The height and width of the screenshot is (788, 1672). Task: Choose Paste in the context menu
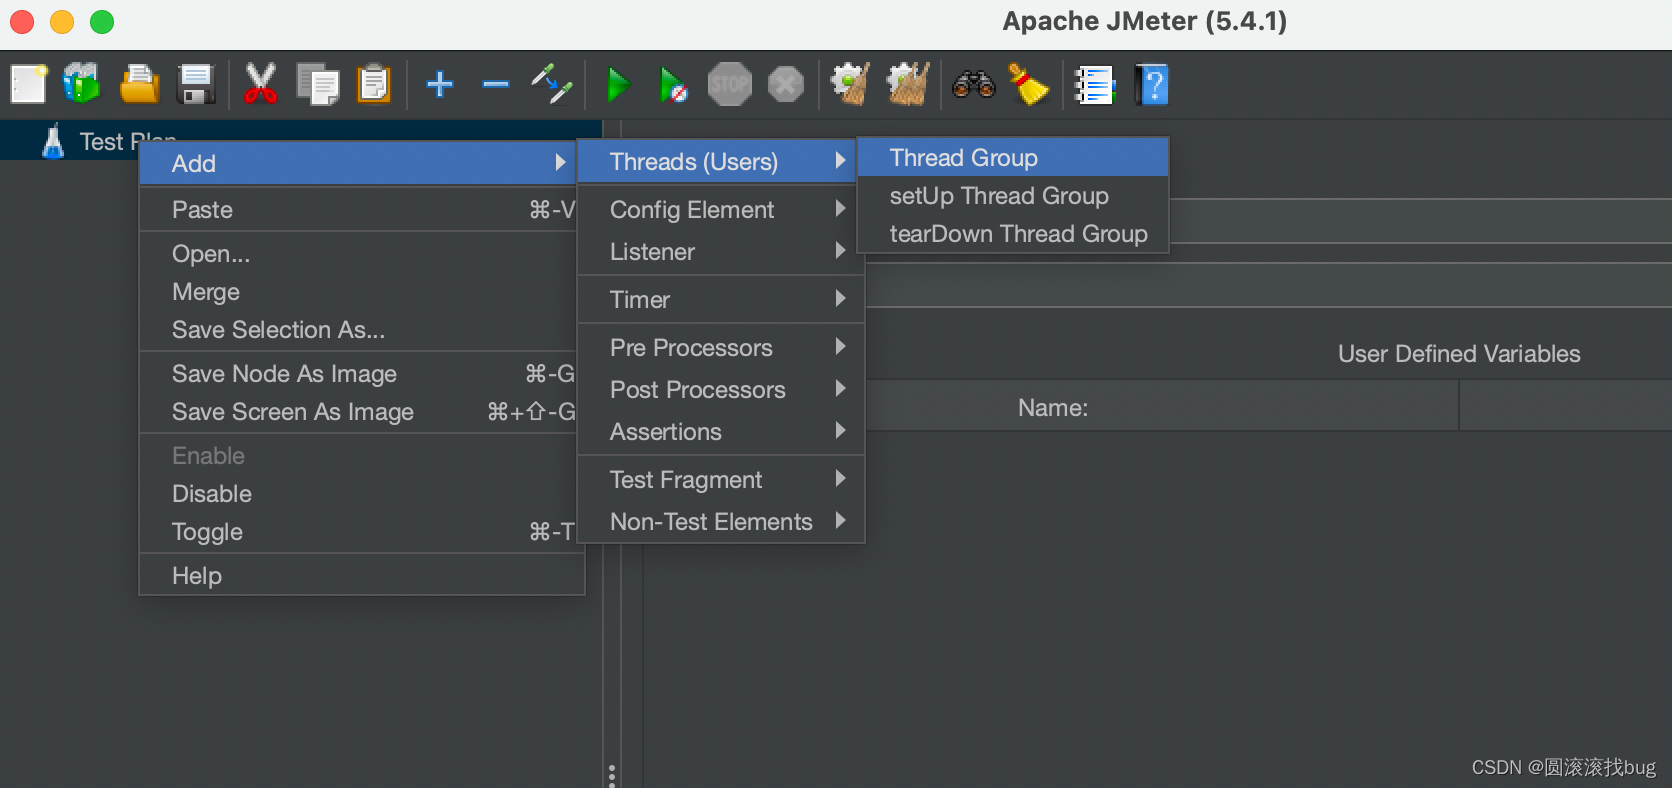[360, 209]
